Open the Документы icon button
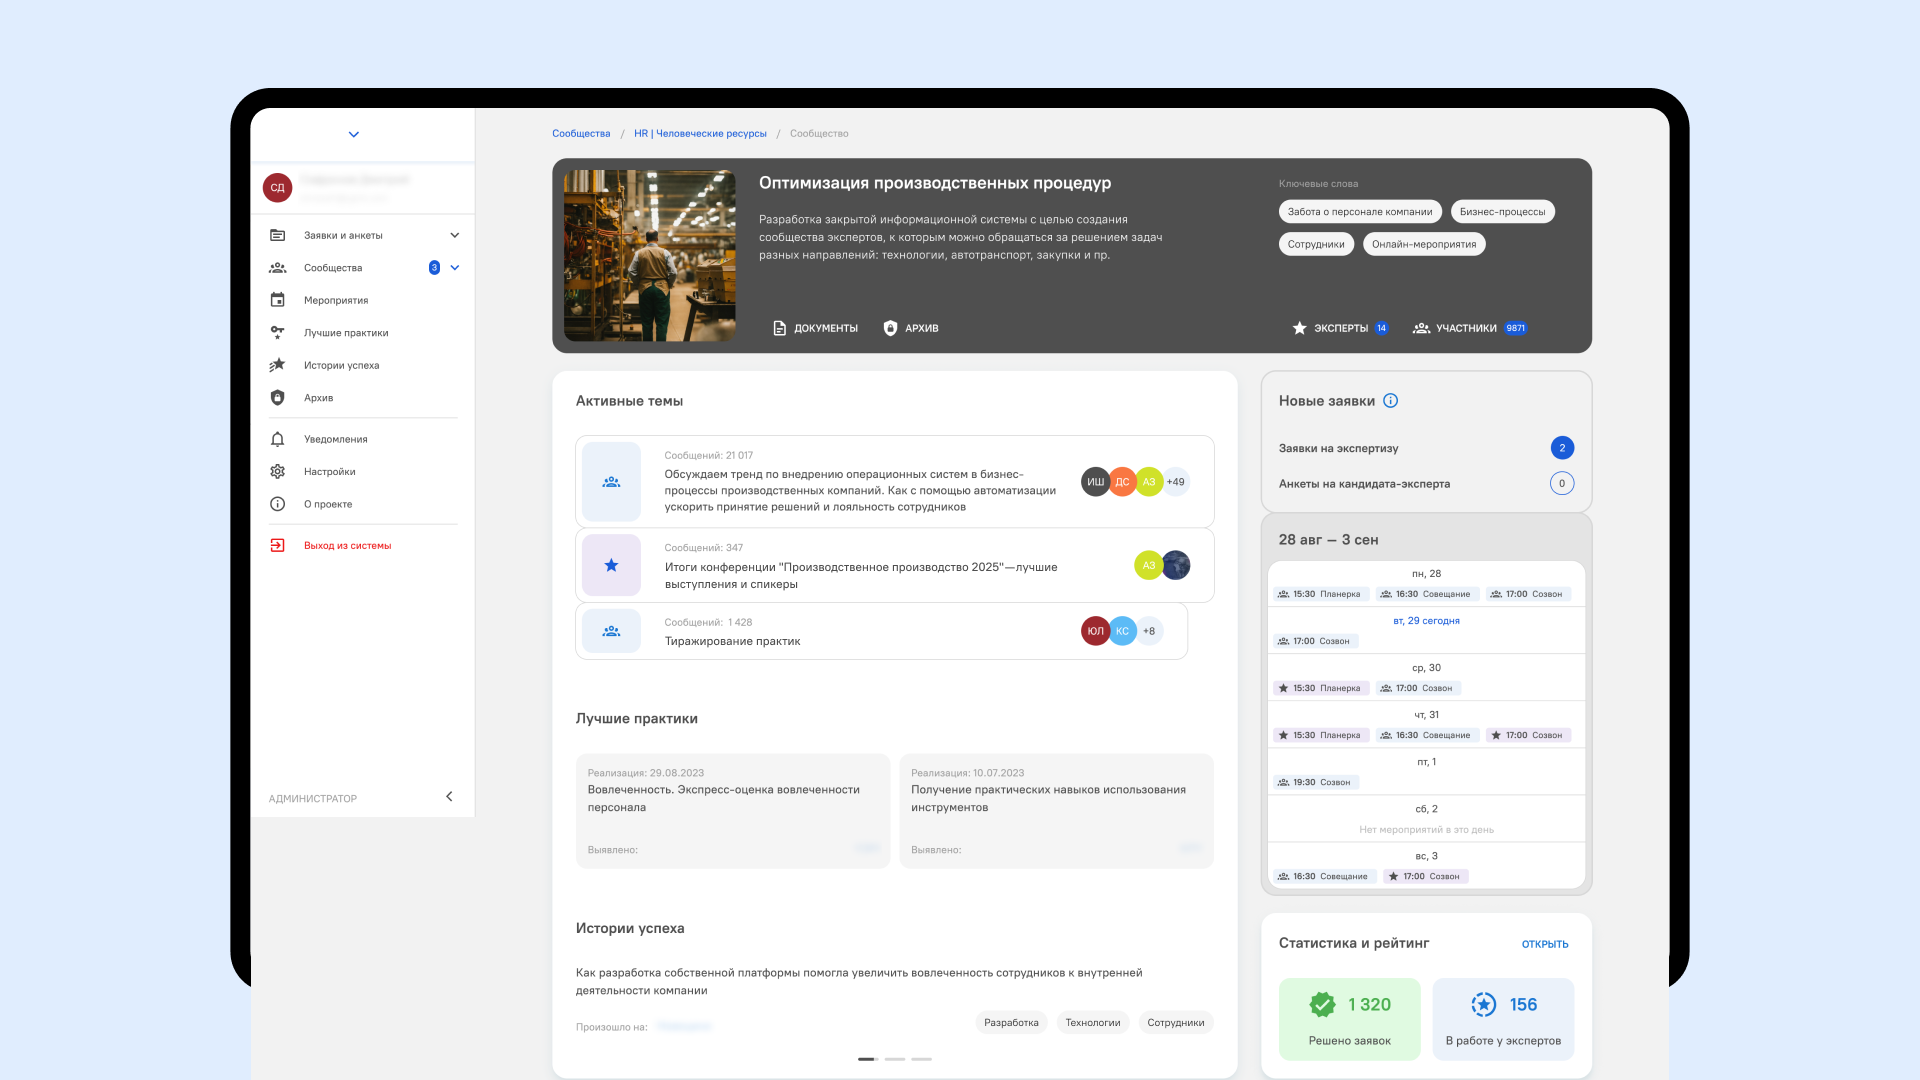This screenshot has width=1920, height=1080. pyautogui.click(x=779, y=328)
